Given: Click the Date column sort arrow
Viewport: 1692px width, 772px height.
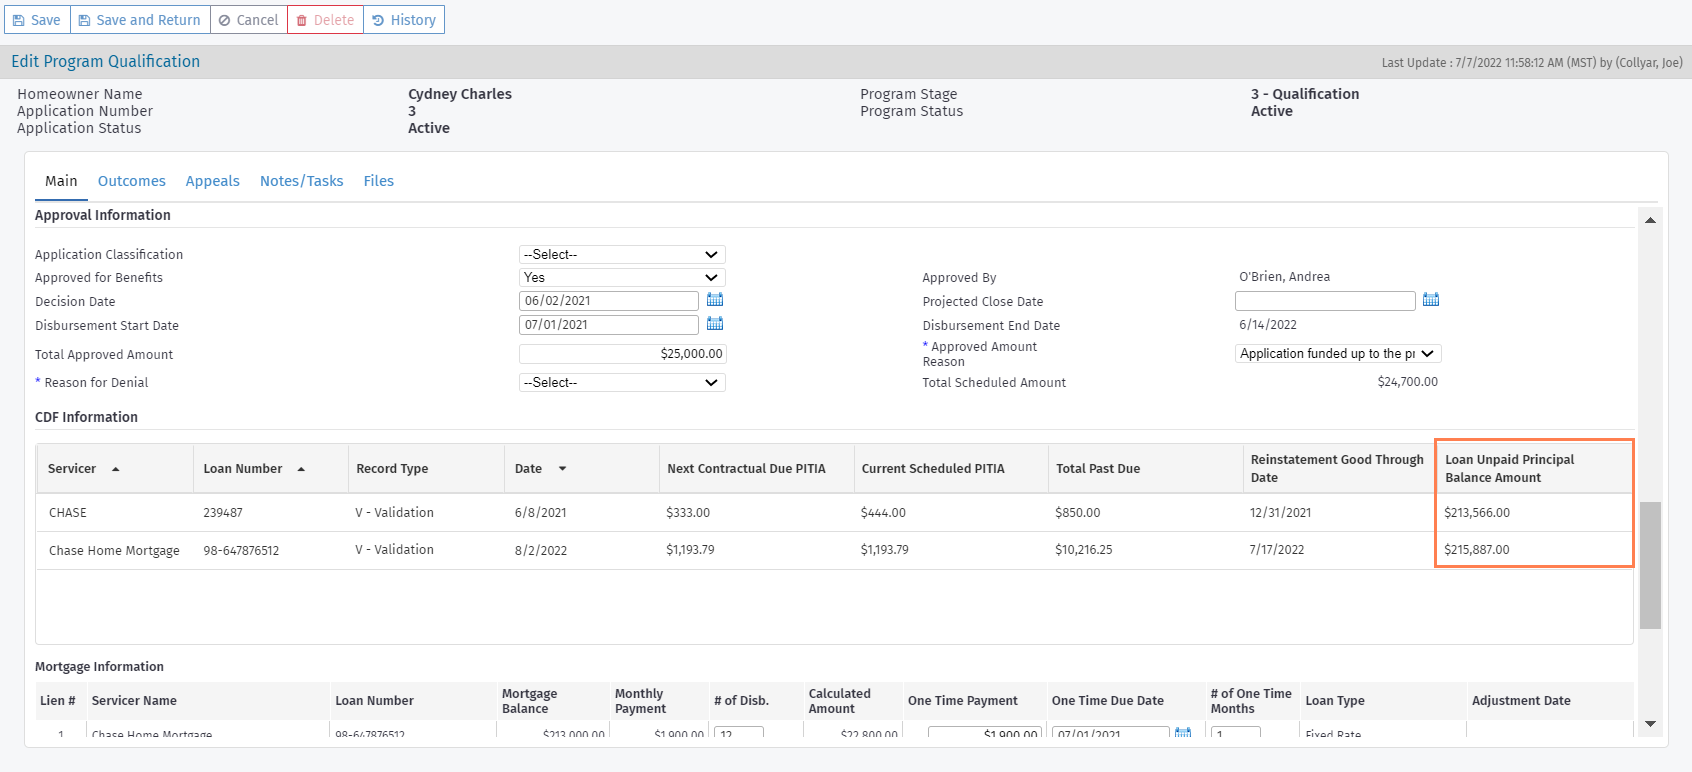Looking at the screenshot, I should pos(562,469).
